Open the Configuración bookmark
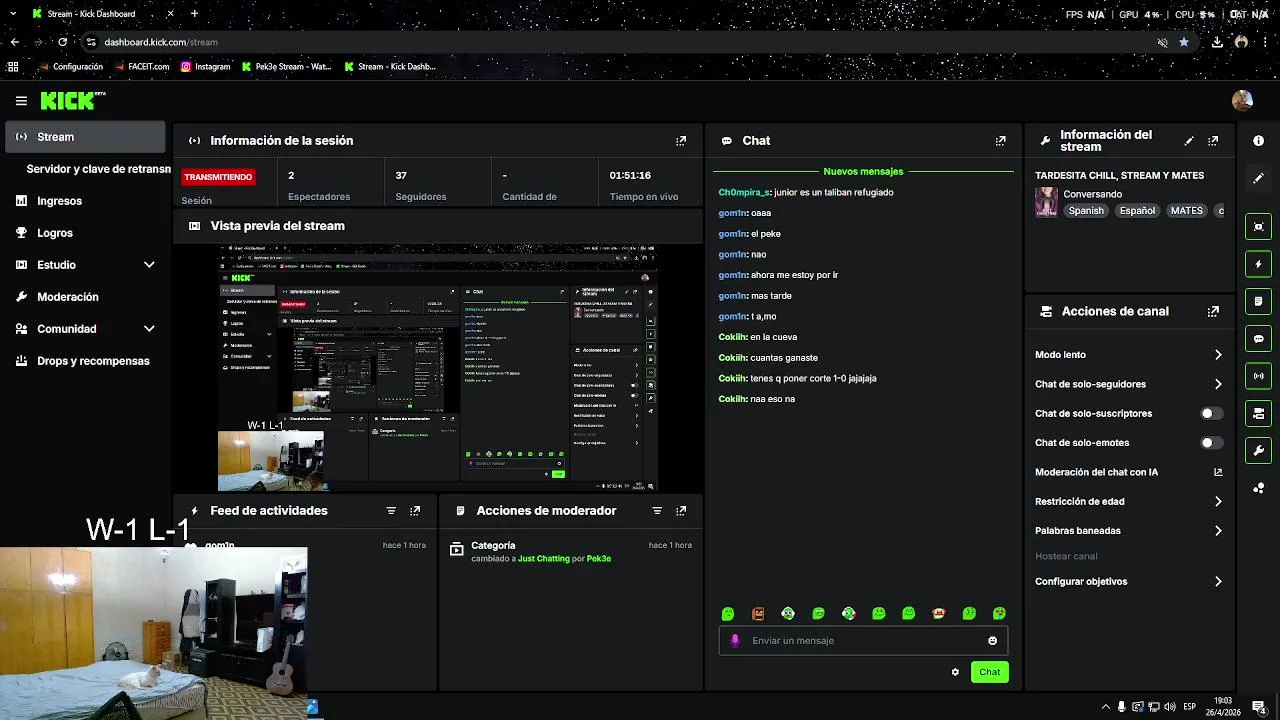1280x720 pixels. (71, 67)
